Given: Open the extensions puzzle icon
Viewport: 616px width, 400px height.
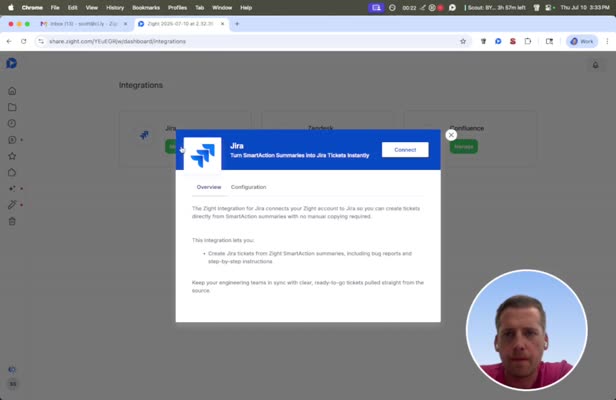Looking at the screenshot, I should coord(528,41).
